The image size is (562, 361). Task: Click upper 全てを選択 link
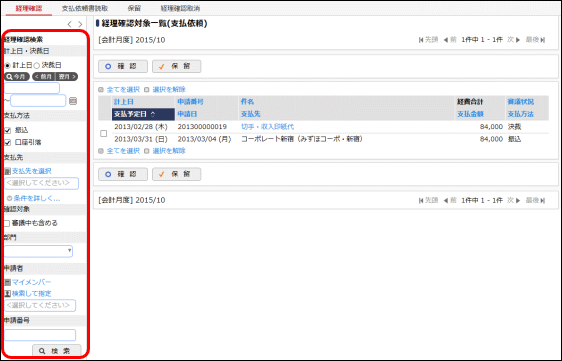pos(123,90)
